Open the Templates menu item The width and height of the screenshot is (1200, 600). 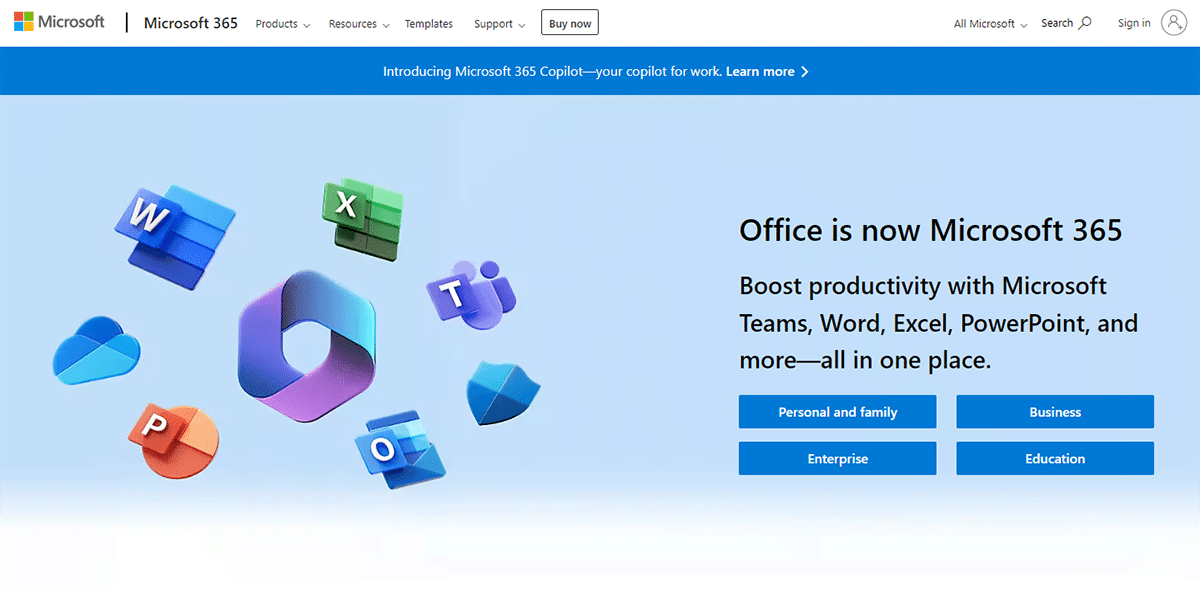(x=428, y=24)
